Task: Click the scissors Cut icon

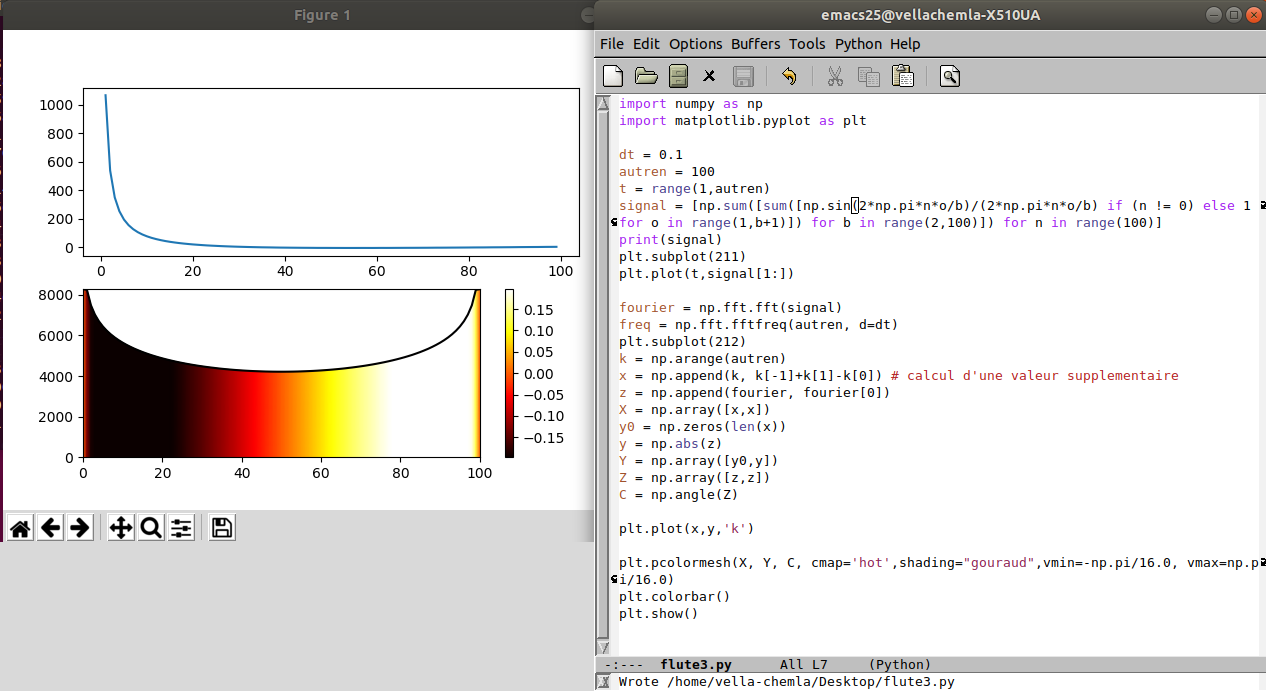Action: coord(835,76)
